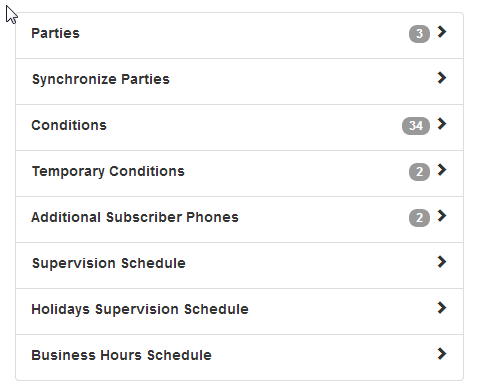Click the Additional Subscriber Phones count badge
This screenshot has height=389, width=484.
[419, 218]
